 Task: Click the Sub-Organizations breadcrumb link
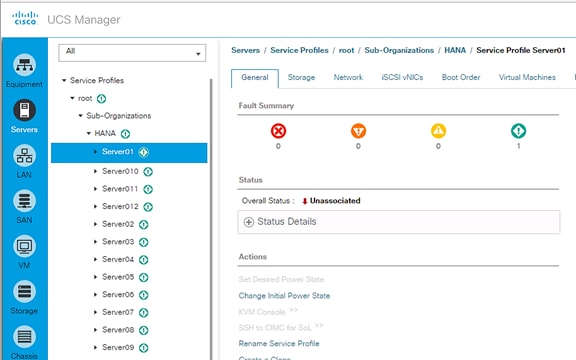tap(399, 50)
